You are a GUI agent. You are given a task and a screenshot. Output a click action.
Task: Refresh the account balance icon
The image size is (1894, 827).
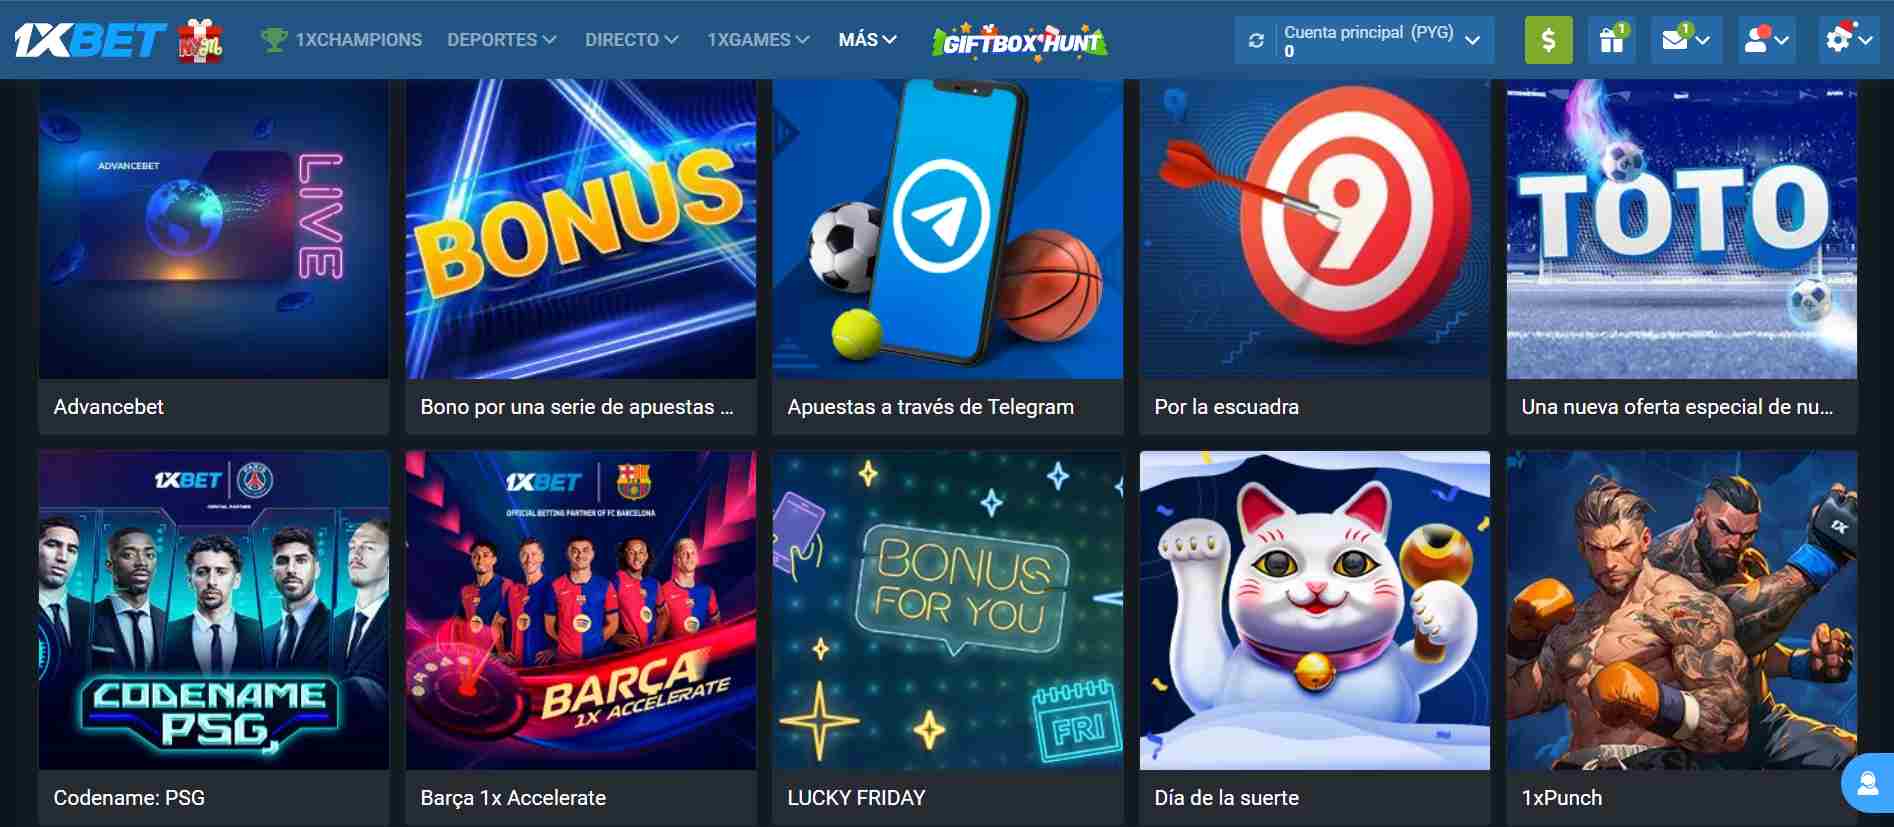tap(1257, 41)
